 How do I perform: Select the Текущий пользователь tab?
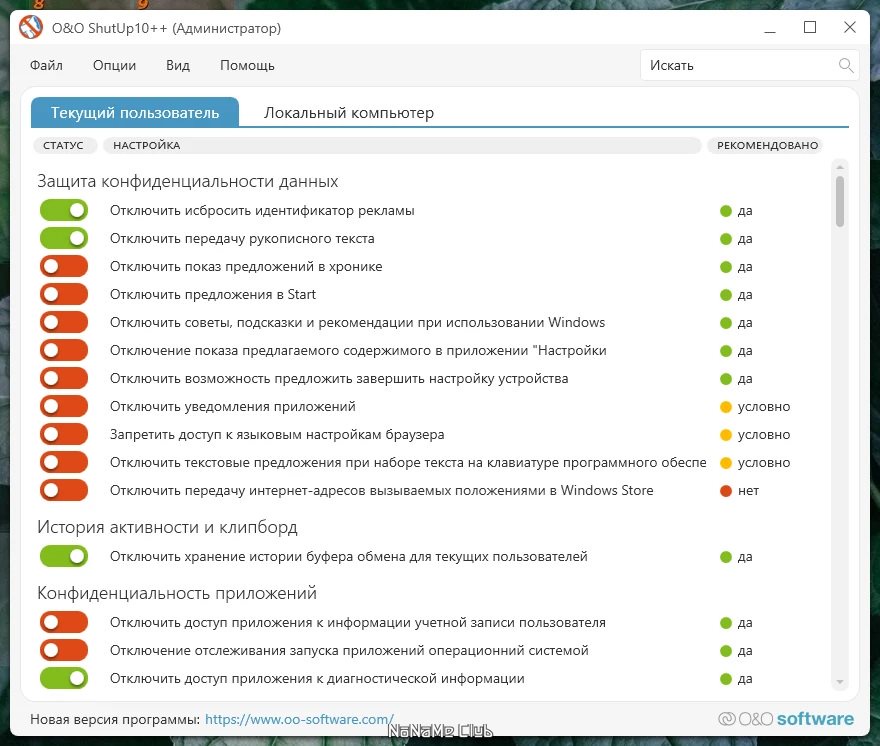(x=135, y=112)
